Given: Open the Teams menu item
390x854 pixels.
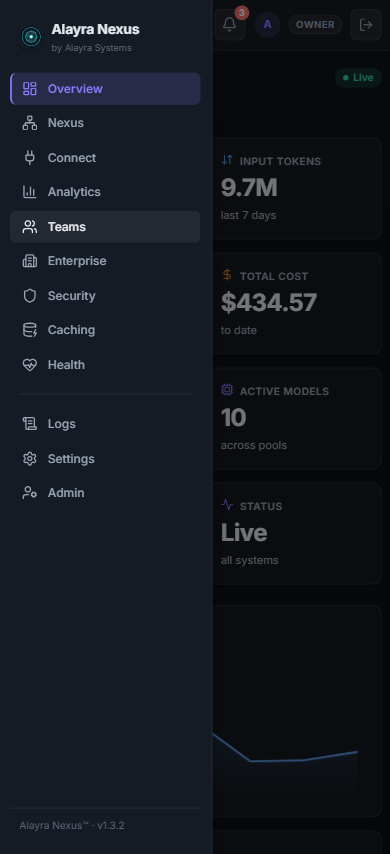Looking at the screenshot, I should tap(105, 227).
